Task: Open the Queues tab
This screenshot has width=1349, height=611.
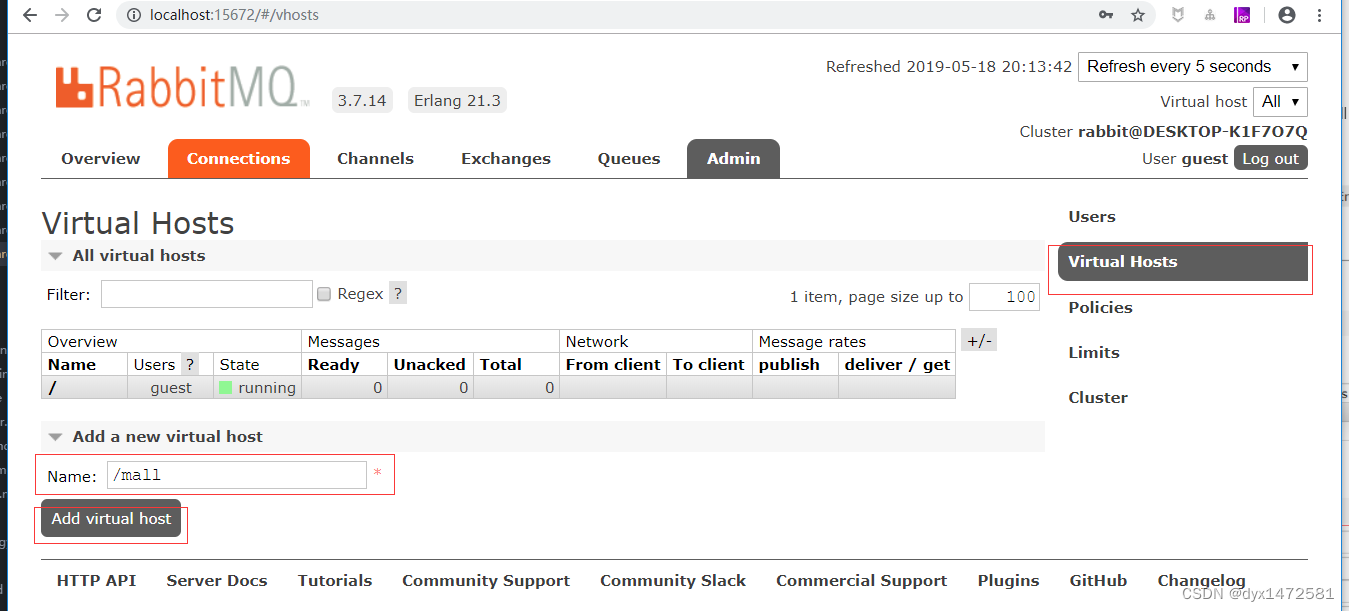Action: (x=629, y=159)
